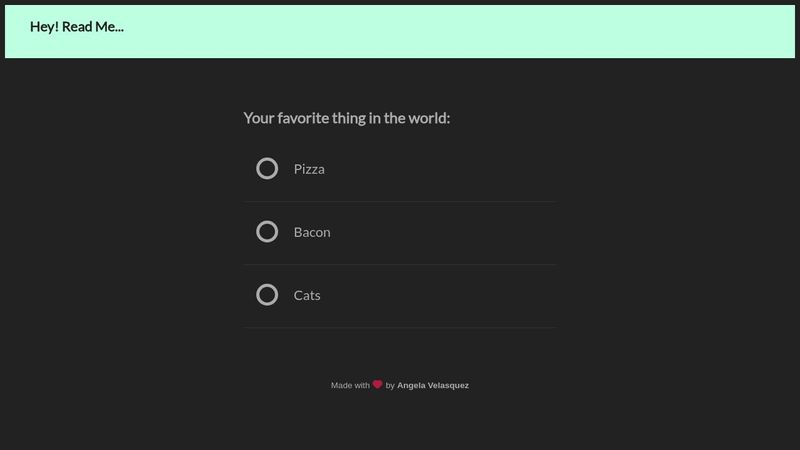Click the red heart icon in footer

click(x=378, y=384)
